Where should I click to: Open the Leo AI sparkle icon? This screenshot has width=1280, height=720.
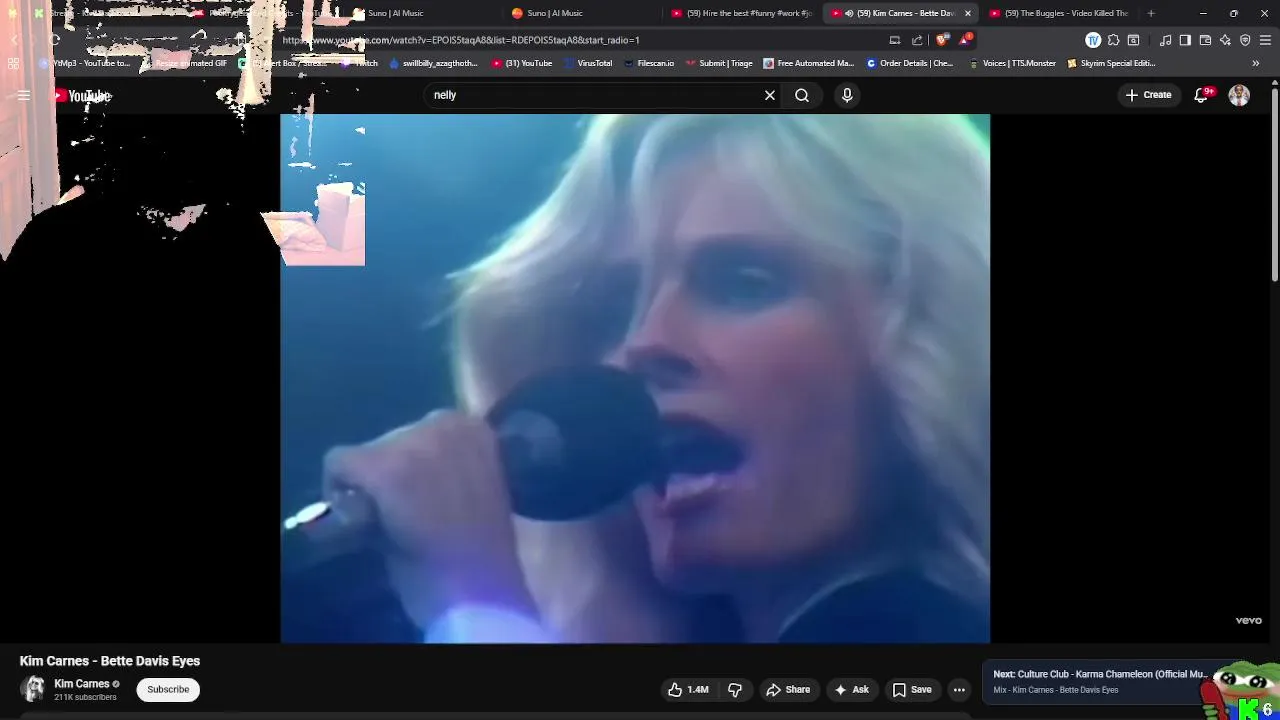(x=1225, y=40)
